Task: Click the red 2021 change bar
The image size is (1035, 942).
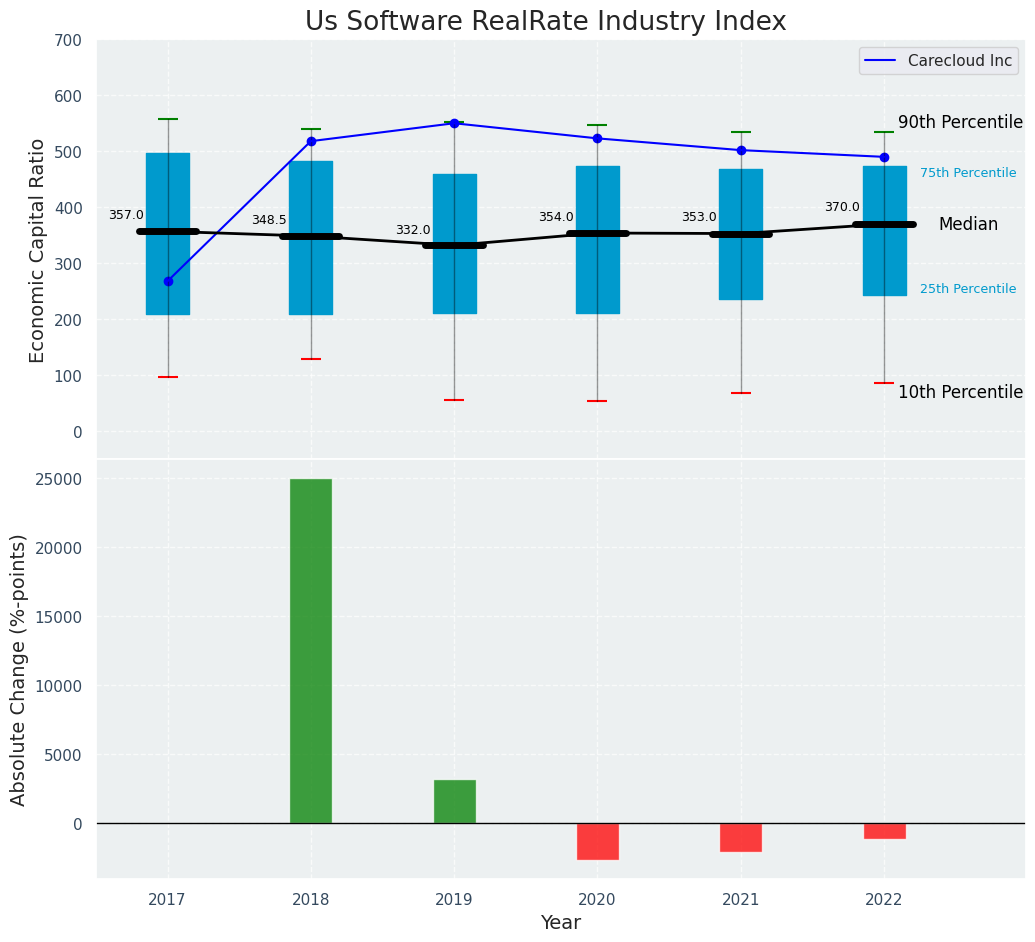Action: click(741, 837)
